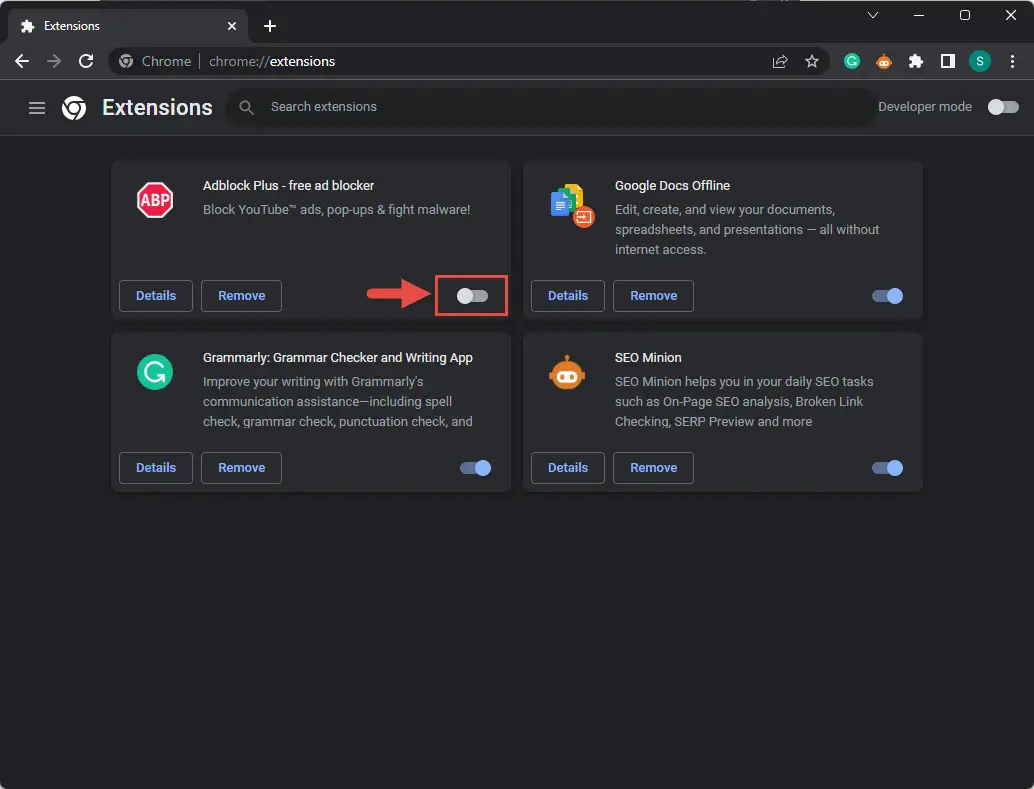Open the Extensions puzzle piece menu
Image resolution: width=1034 pixels, height=789 pixels.
click(915, 61)
